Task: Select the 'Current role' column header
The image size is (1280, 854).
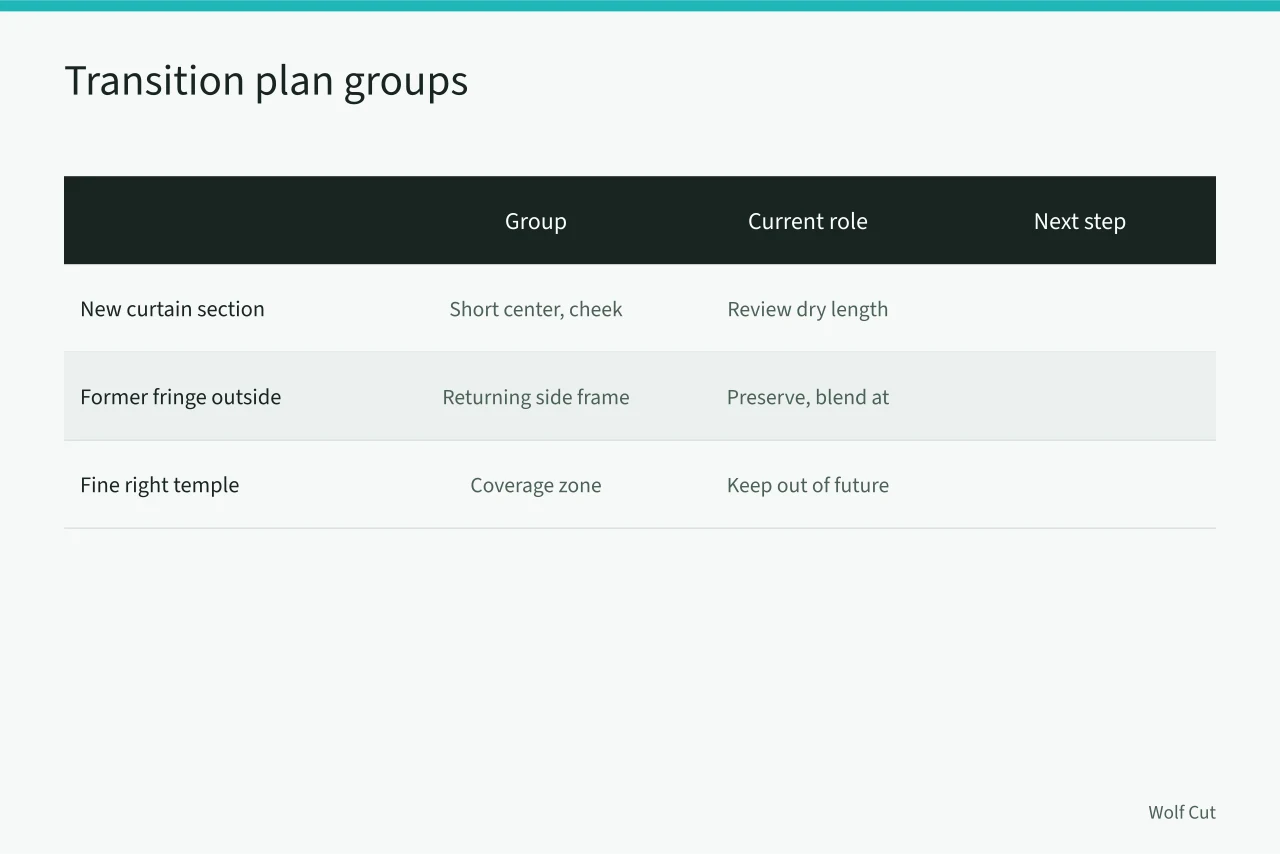Action: tap(808, 221)
